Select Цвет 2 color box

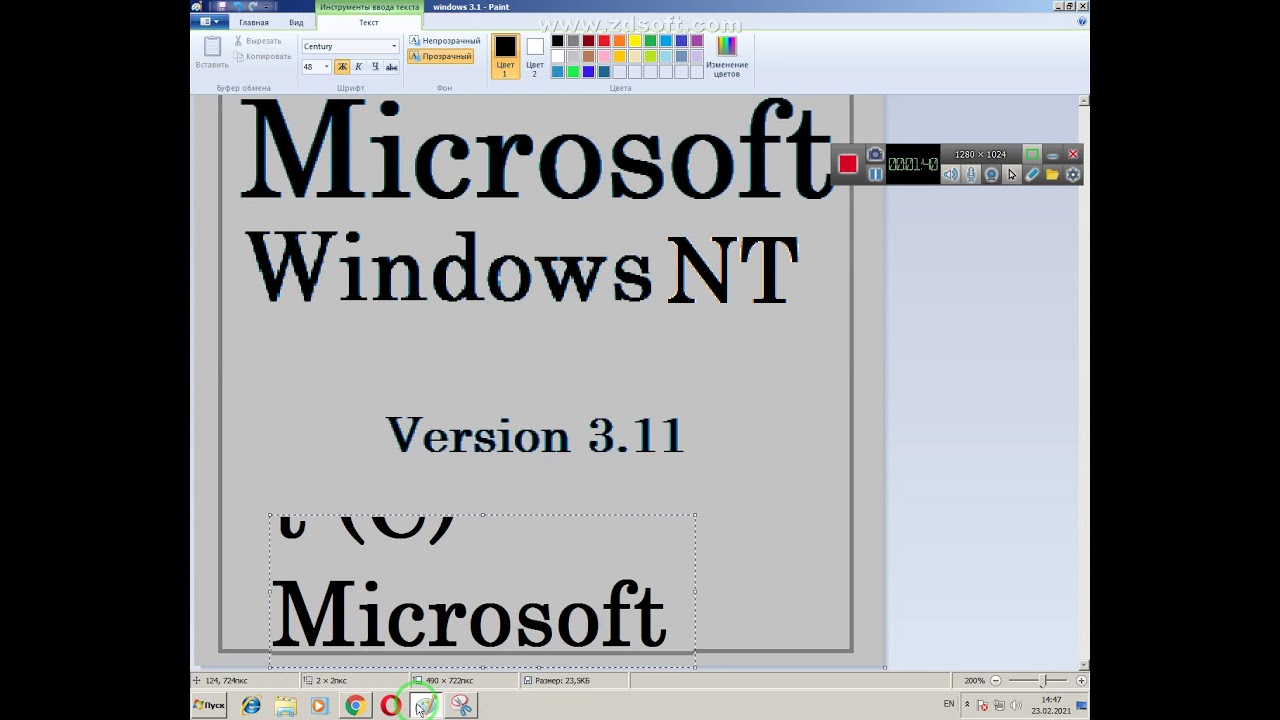coord(535,56)
